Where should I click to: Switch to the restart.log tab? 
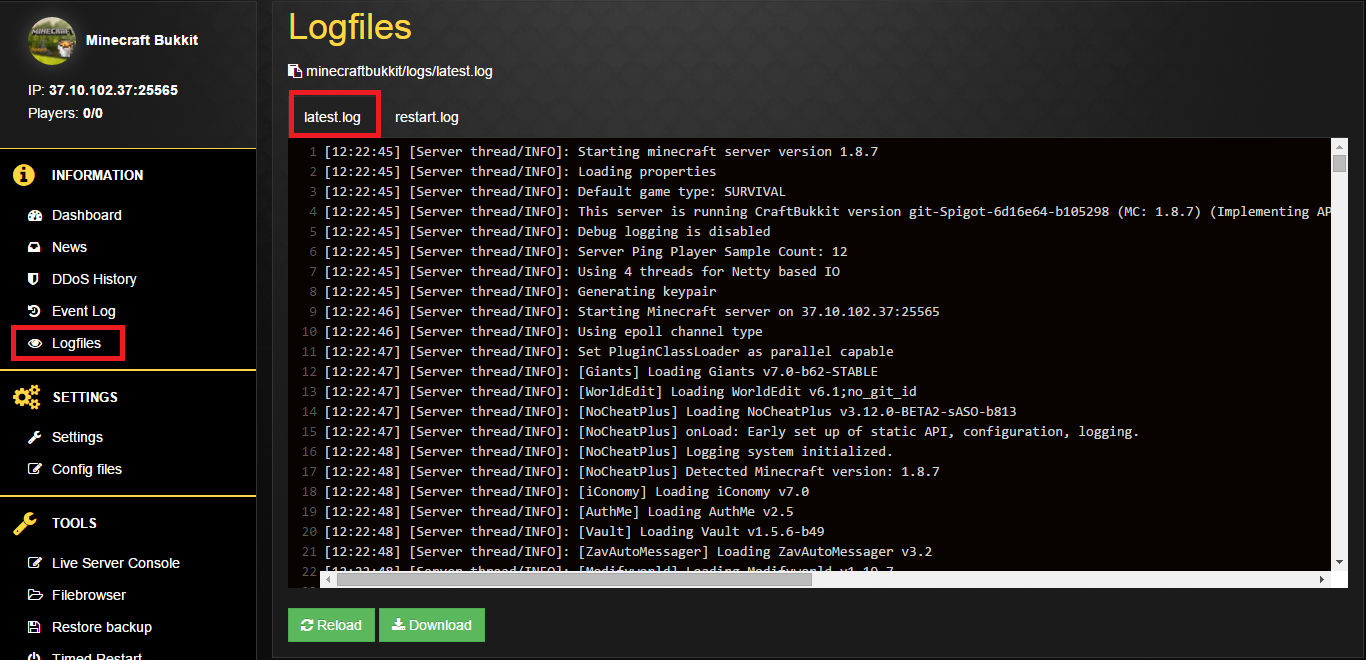click(427, 117)
